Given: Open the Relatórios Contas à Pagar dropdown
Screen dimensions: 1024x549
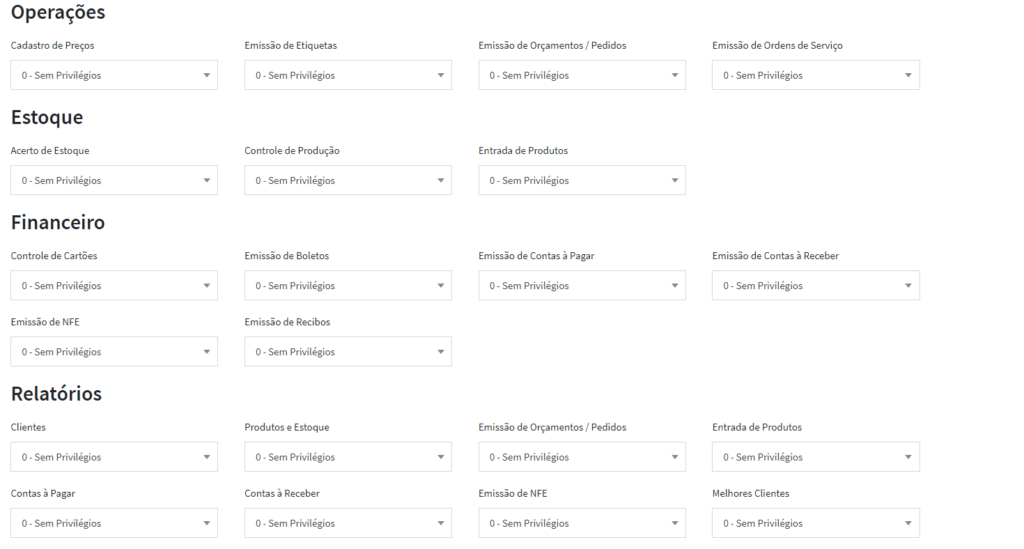Looking at the screenshot, I should point(114,523).
